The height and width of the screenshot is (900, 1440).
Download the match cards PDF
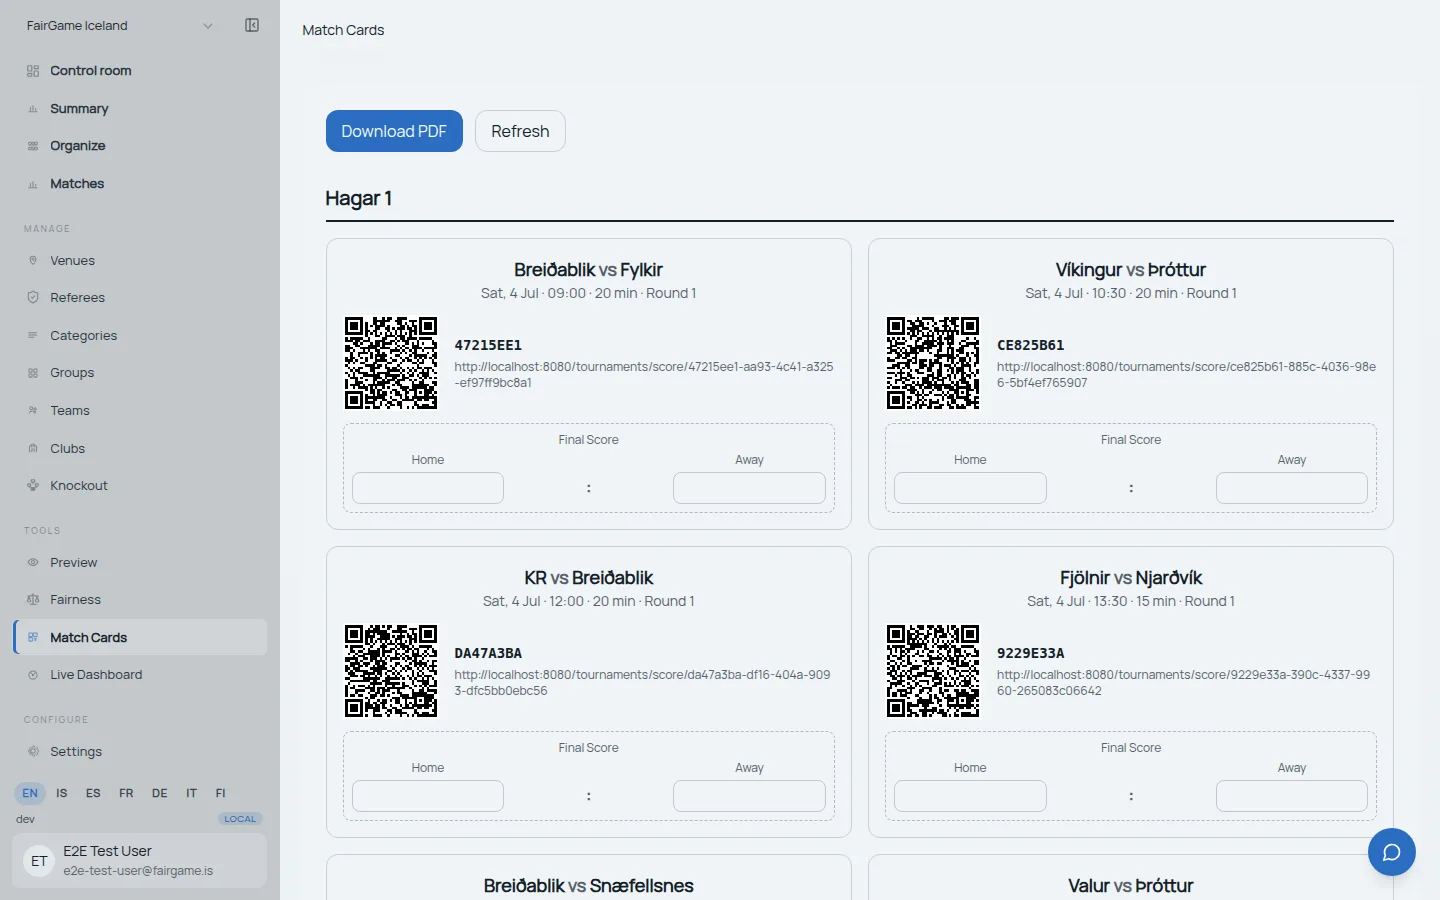click(394, 131)
